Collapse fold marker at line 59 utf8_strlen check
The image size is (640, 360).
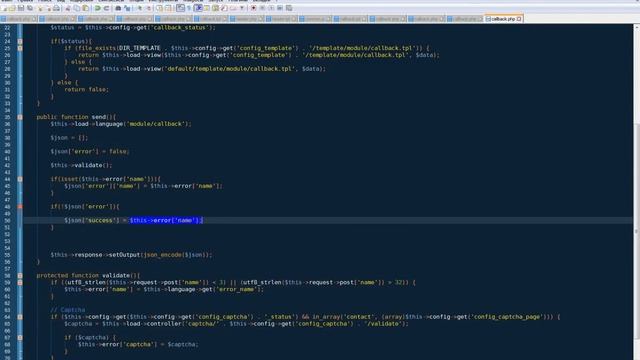tap(20, 282)
